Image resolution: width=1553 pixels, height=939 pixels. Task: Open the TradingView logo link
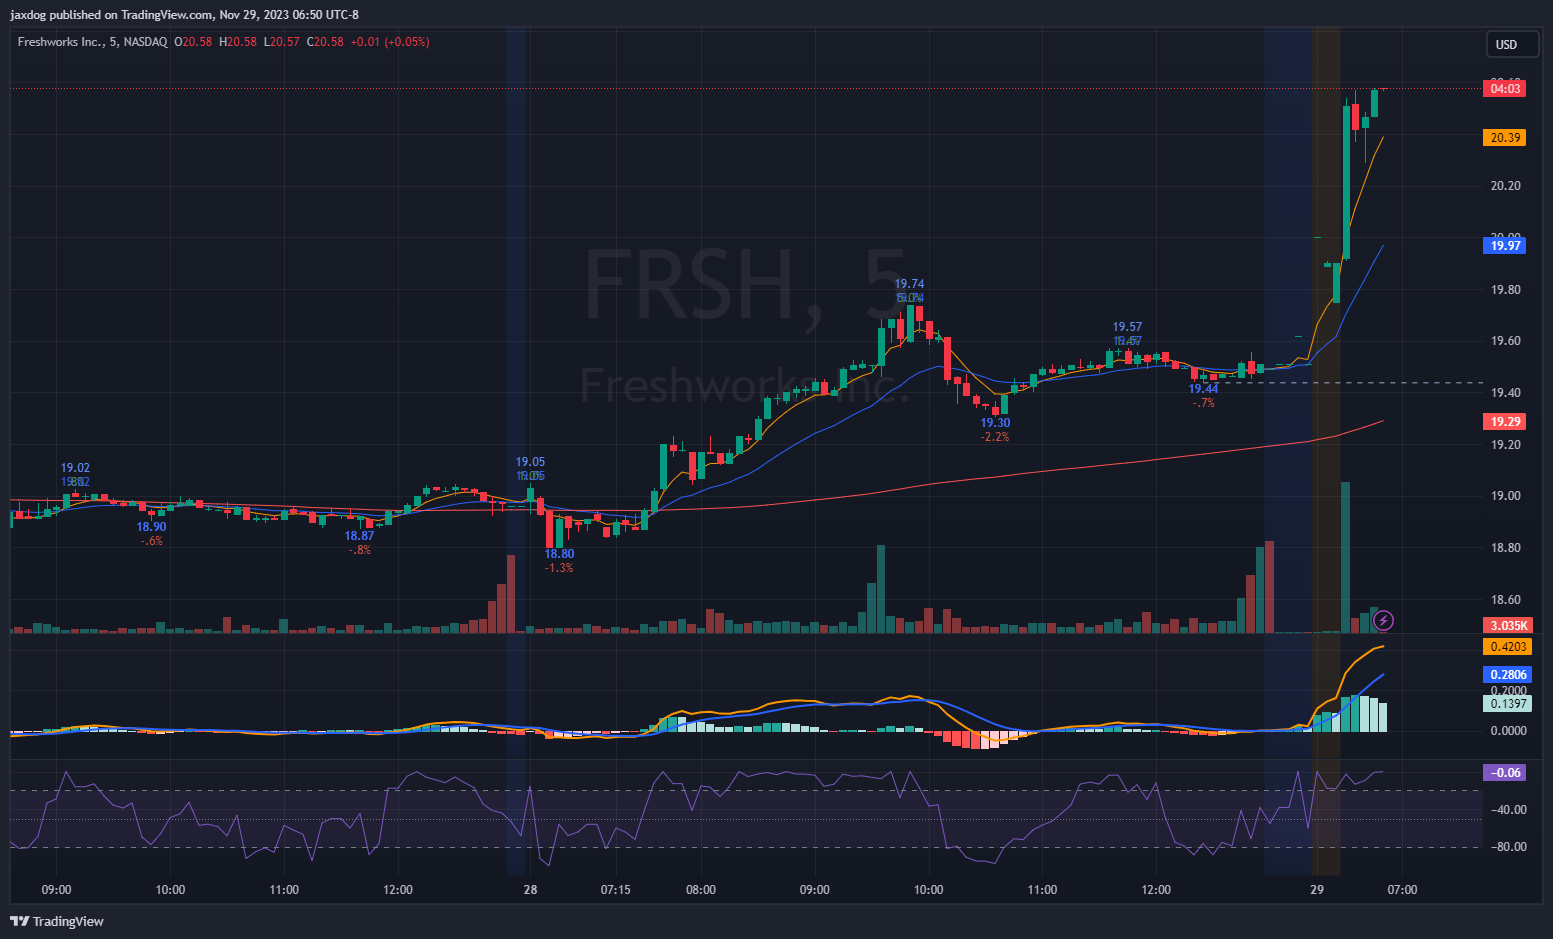57,921
